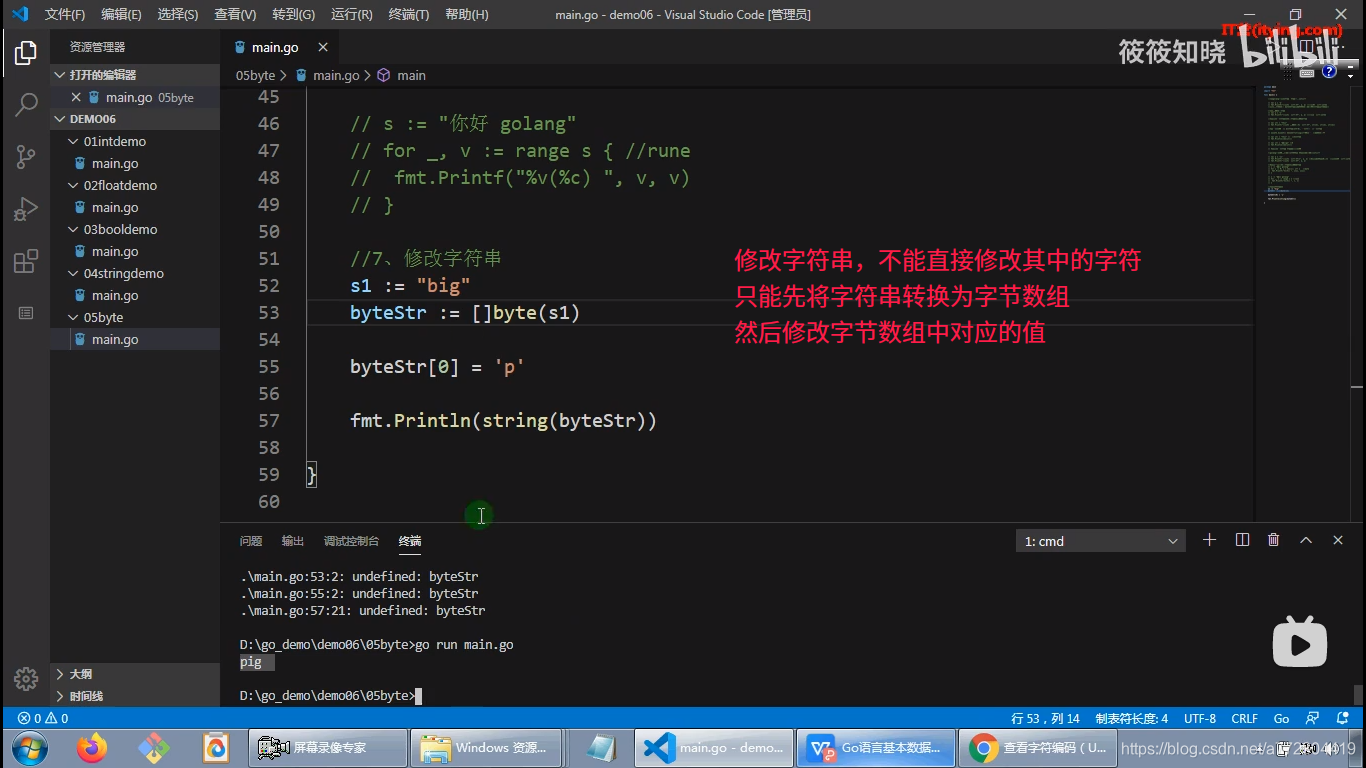Open the Source Control view
Image resolution: width=1366 pixels, height=768 pixels.
coord(26,156)
